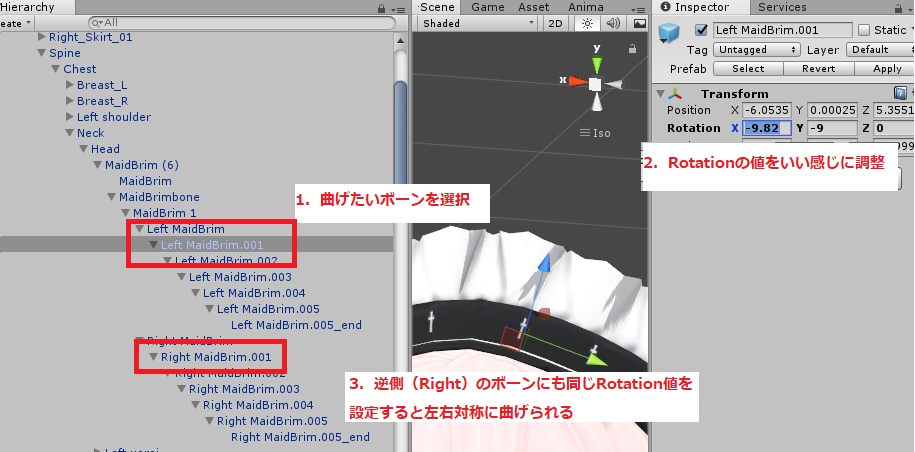Open the Layer dropdown
This screenshot has height=452, width=915.
coord(879,50)
